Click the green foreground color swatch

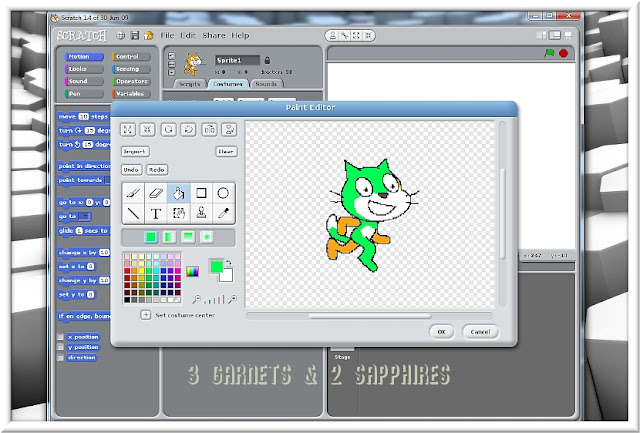pos(216,266)
